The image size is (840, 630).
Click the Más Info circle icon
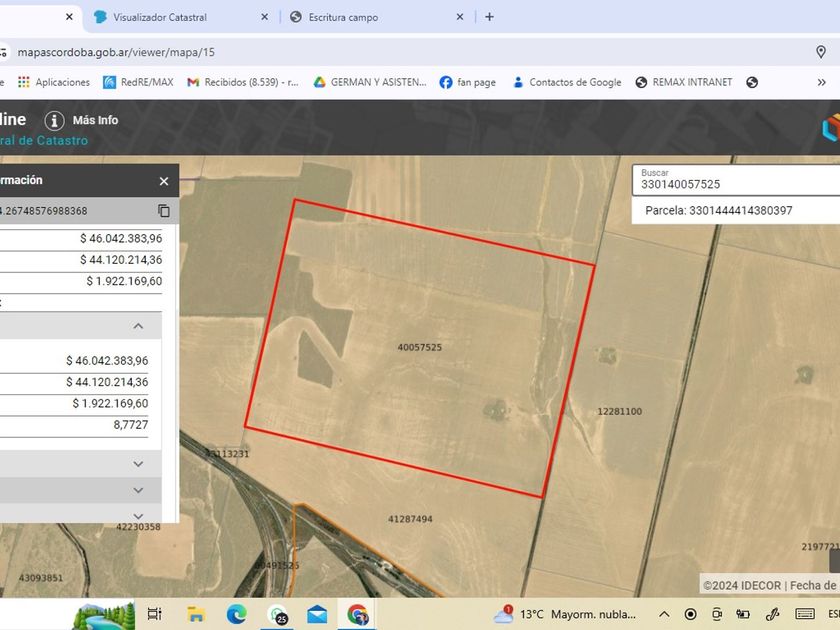(x=54, y=121)
